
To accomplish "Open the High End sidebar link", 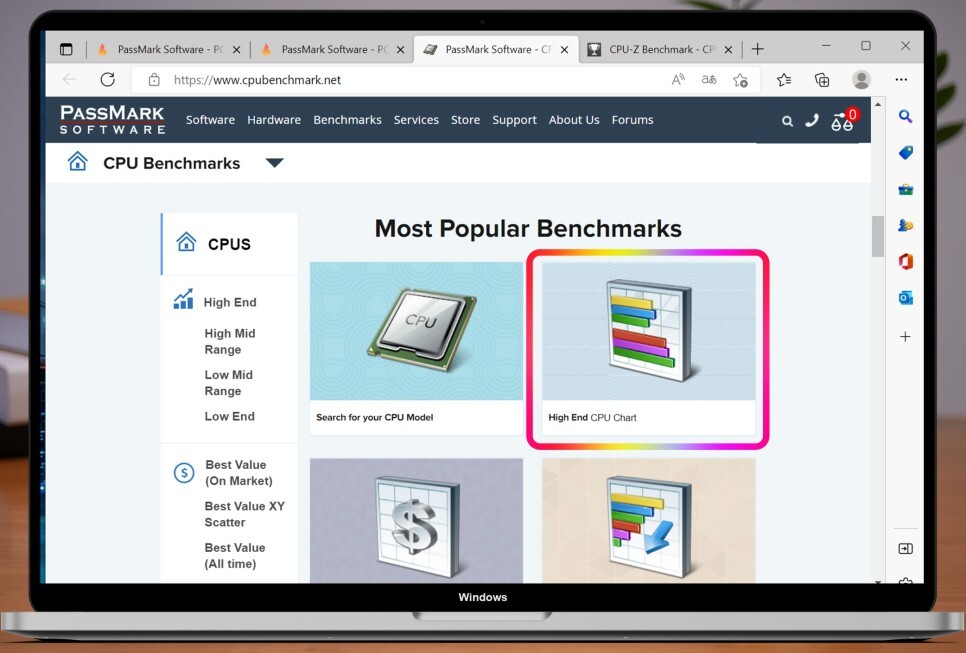I will 230,302.
